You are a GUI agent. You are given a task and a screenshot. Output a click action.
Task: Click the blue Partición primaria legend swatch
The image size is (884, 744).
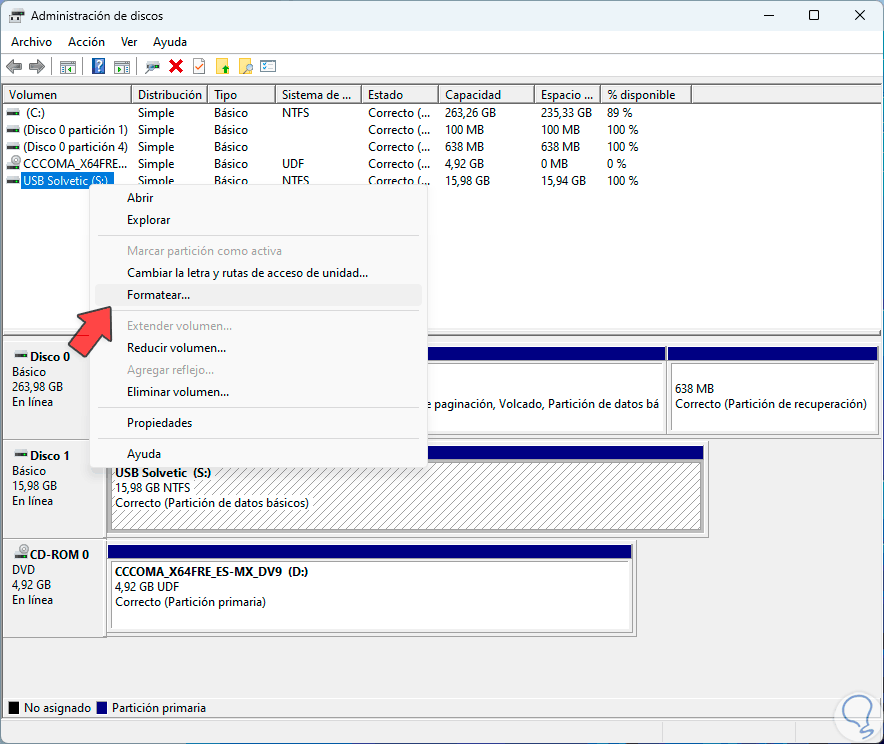tap(102, 708)
